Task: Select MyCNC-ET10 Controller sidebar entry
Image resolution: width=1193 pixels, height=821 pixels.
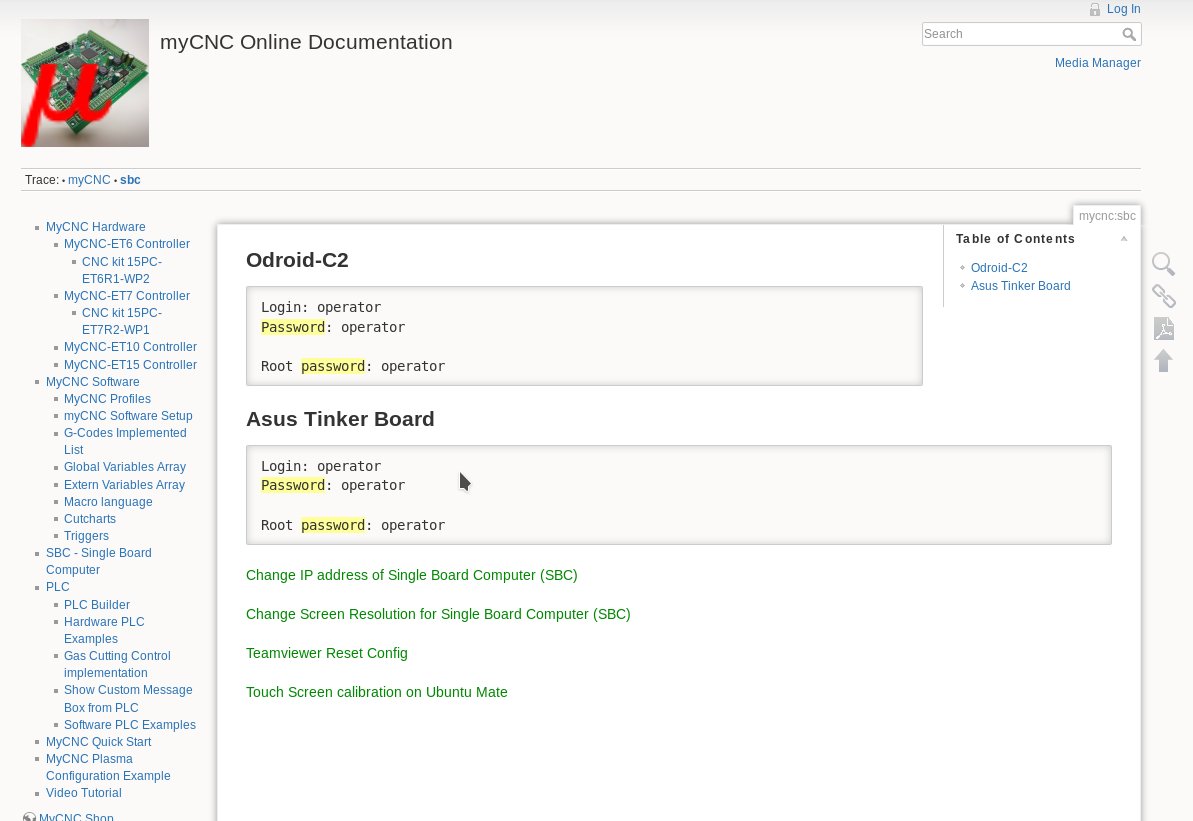Action: pyautogui.click(x=130, y=347)
